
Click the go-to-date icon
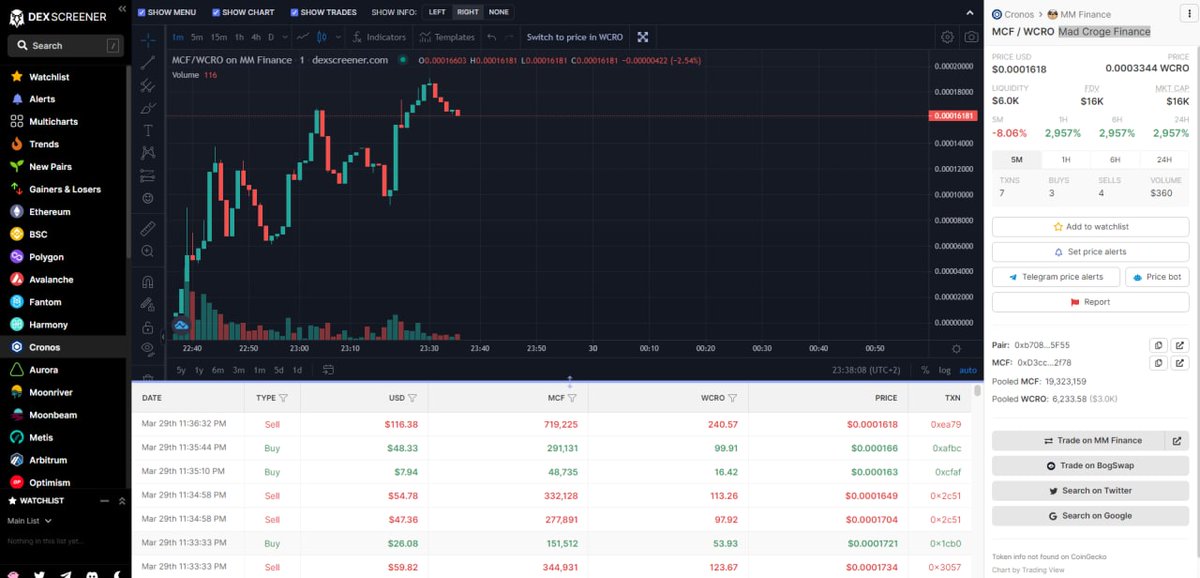[328, 370]
